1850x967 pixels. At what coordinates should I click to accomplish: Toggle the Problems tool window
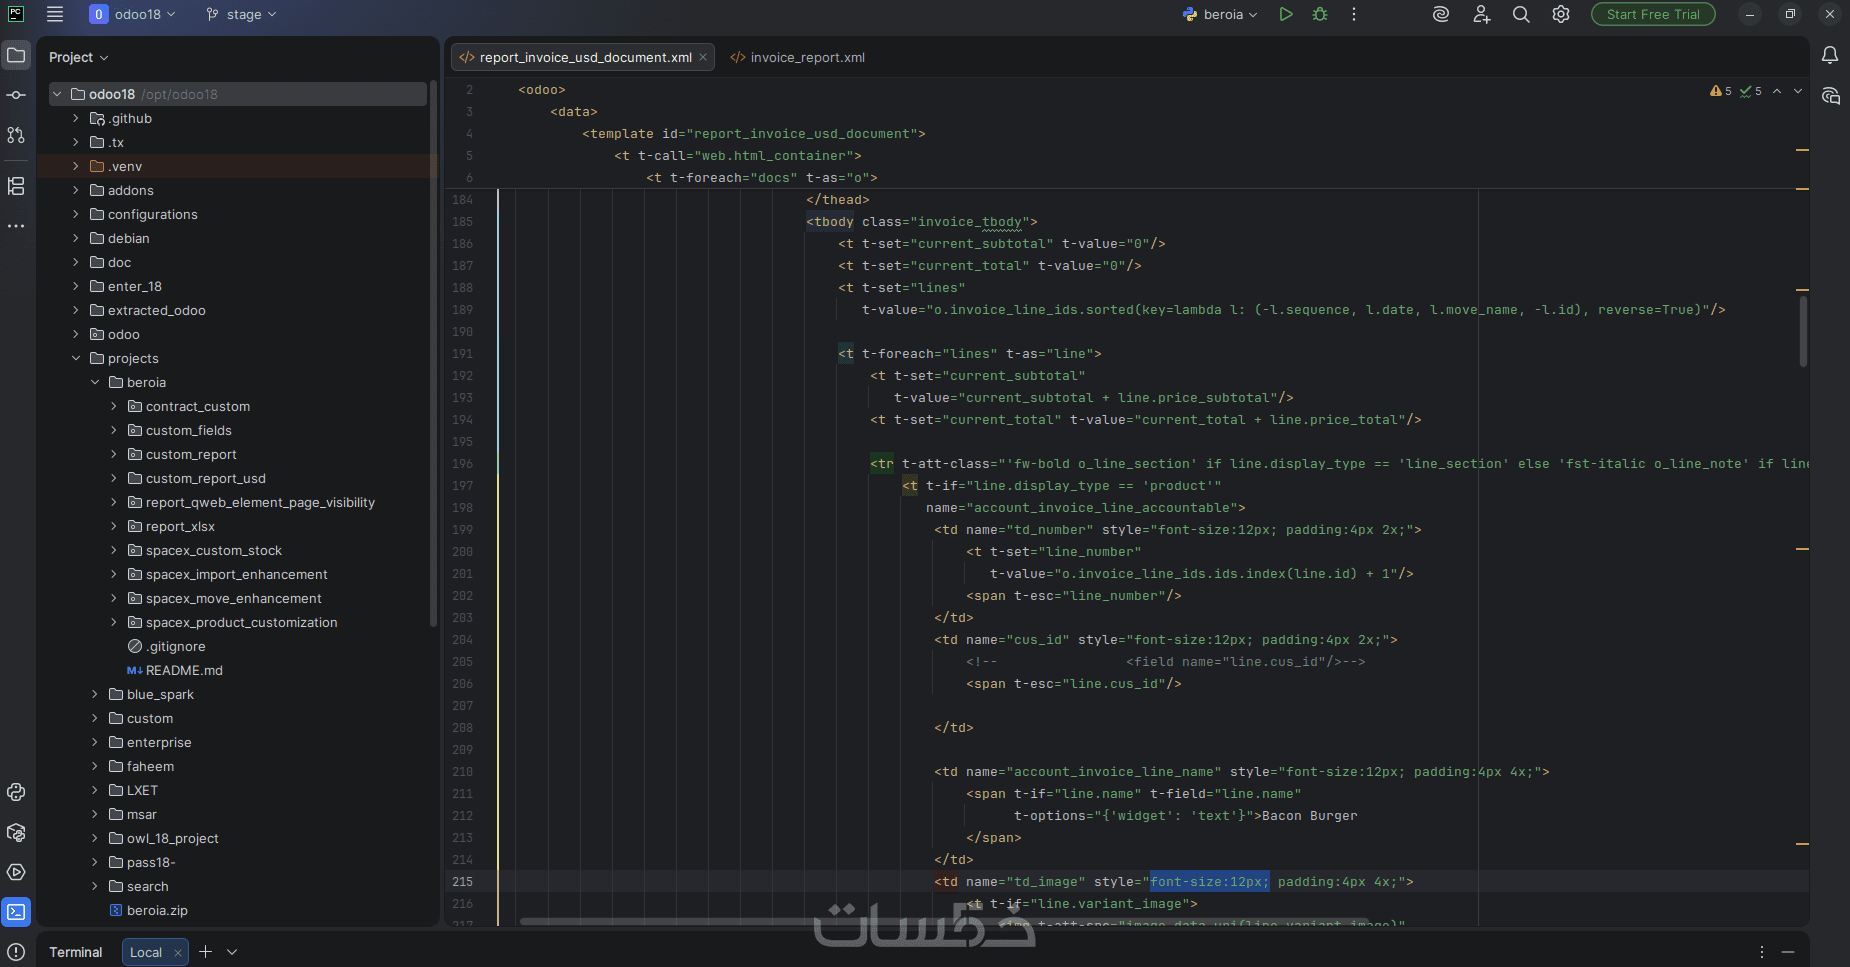(16, 952)
